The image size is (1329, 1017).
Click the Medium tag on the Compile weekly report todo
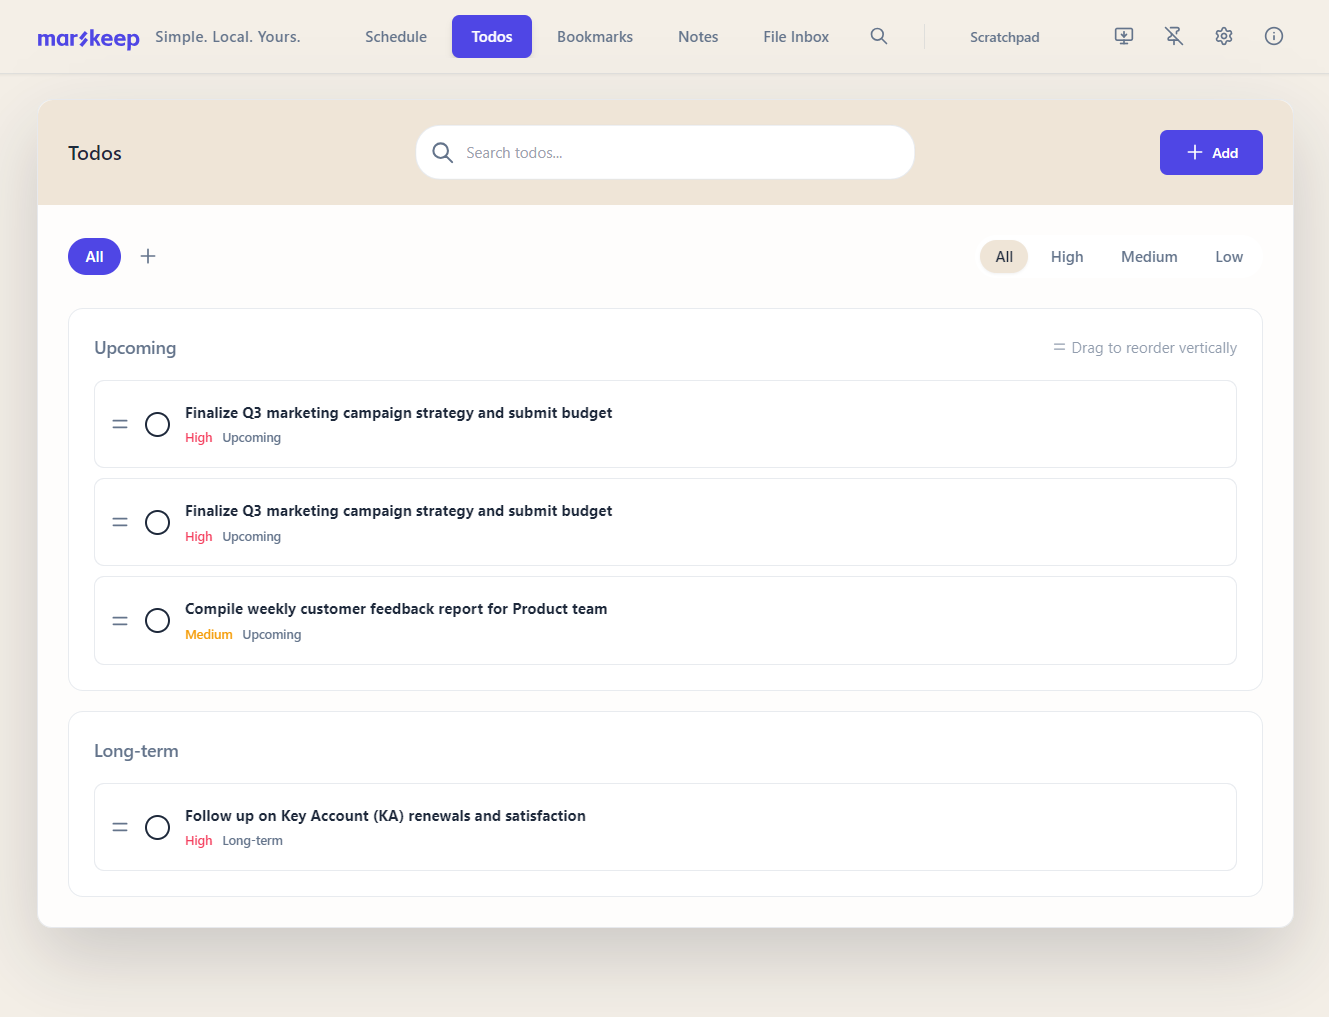point(209,635)
